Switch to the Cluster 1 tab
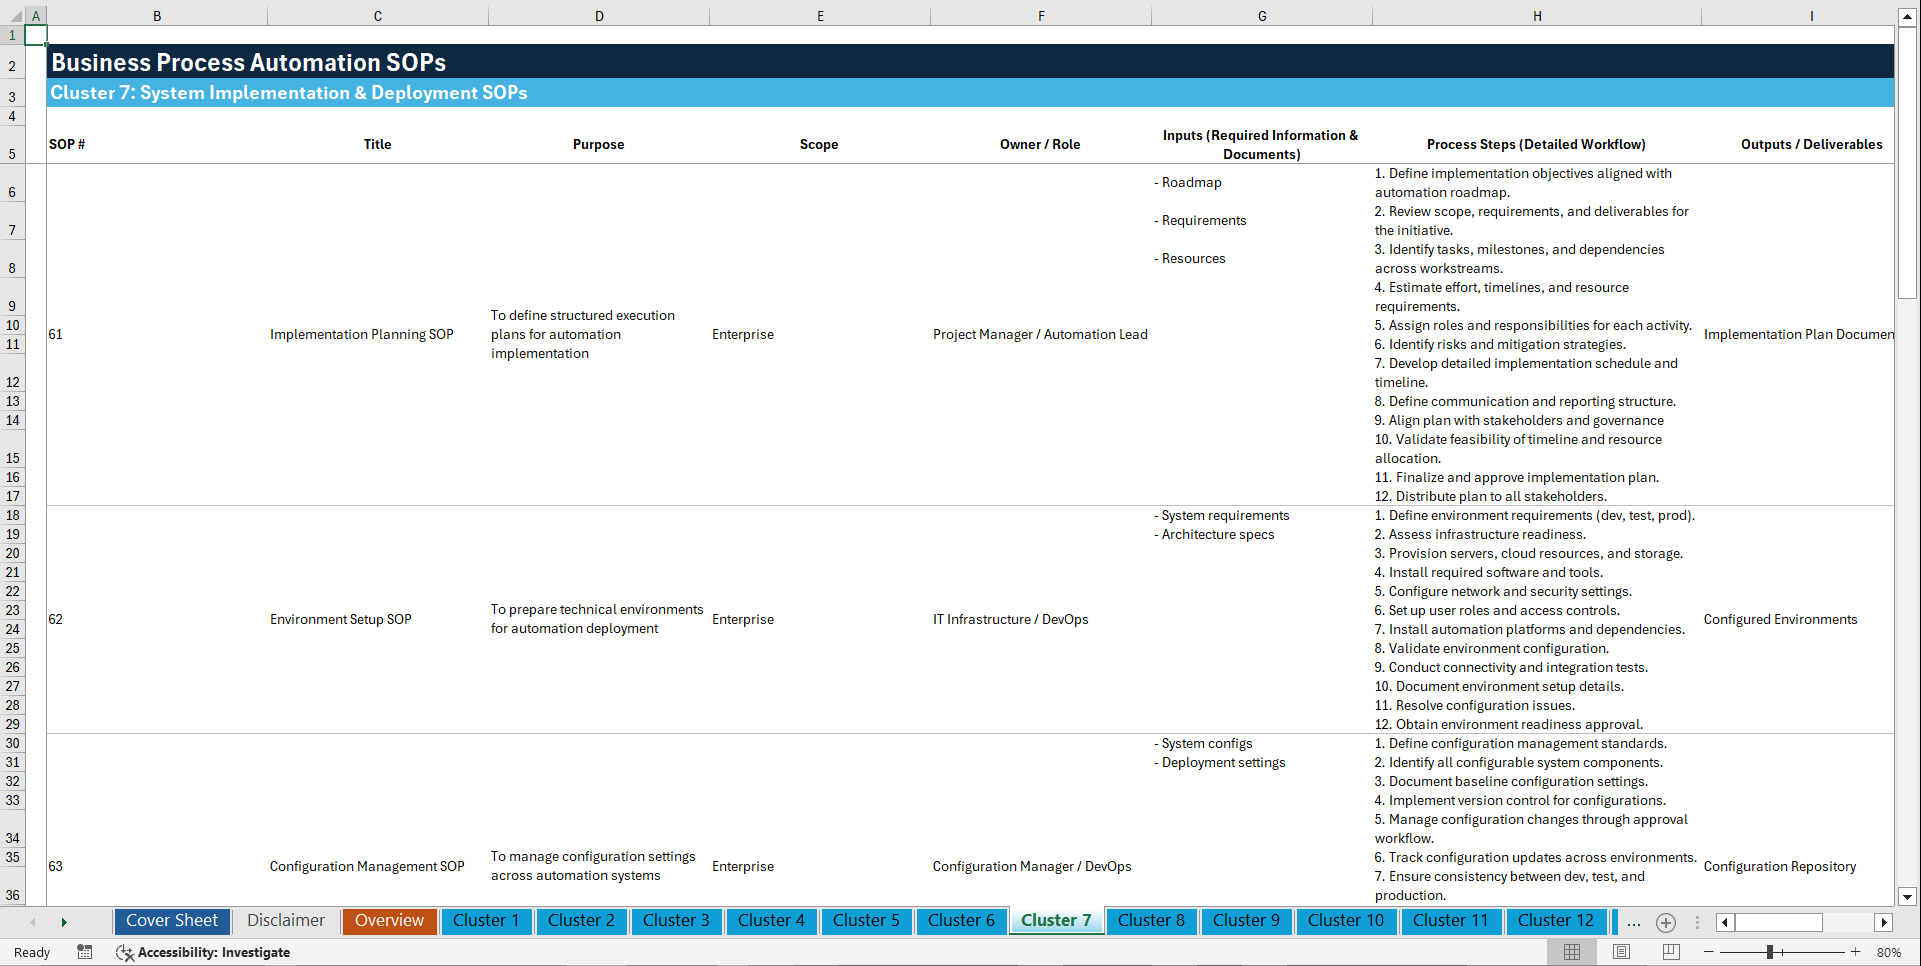 pyautogui.click(x=486, y=921)
